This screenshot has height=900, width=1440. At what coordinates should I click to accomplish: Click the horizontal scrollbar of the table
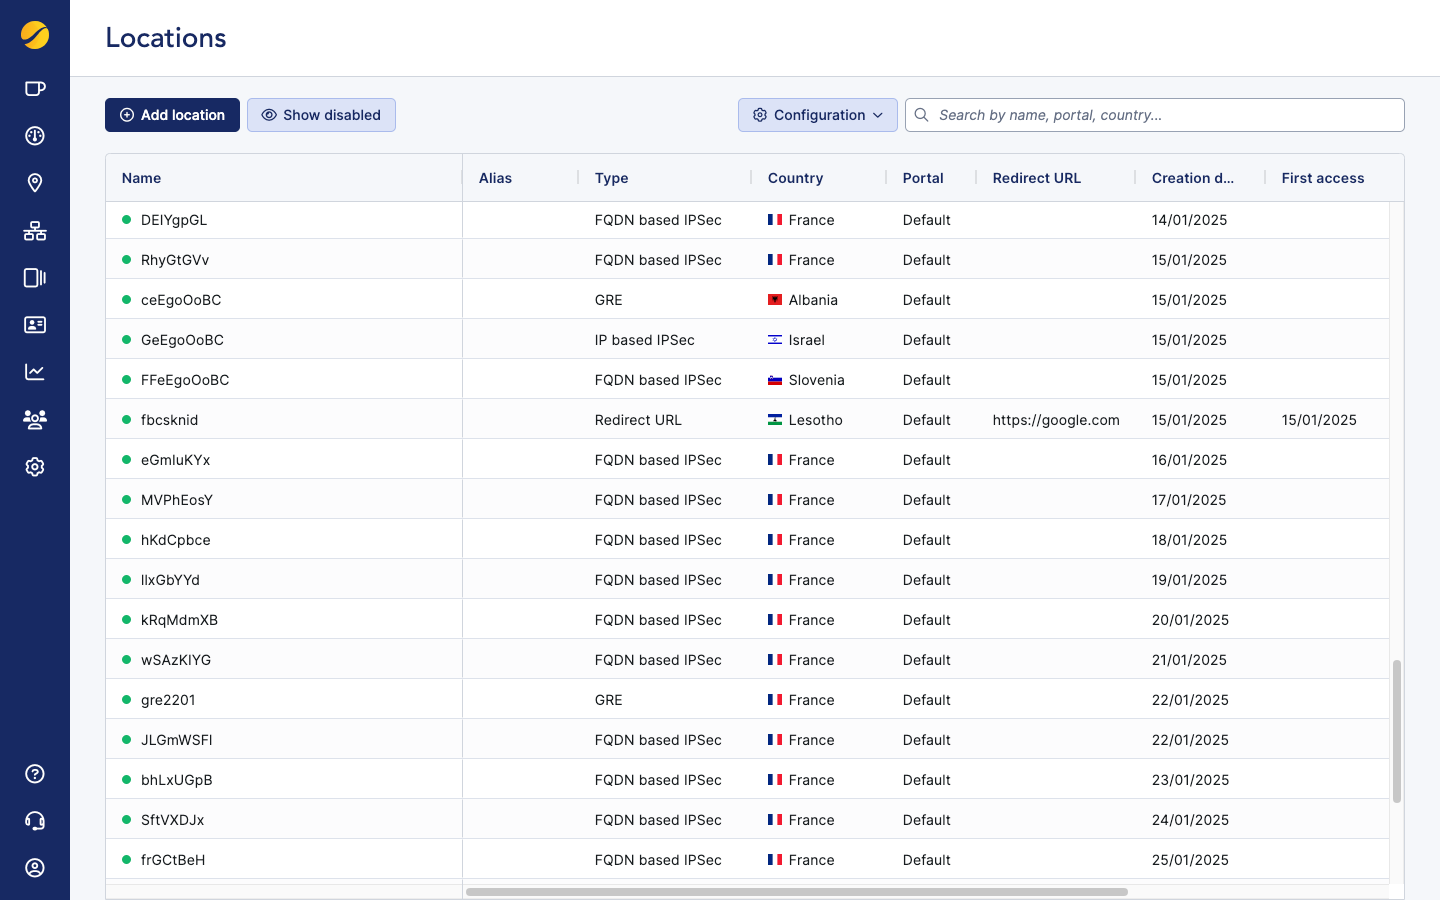click(x=796, y=892)
